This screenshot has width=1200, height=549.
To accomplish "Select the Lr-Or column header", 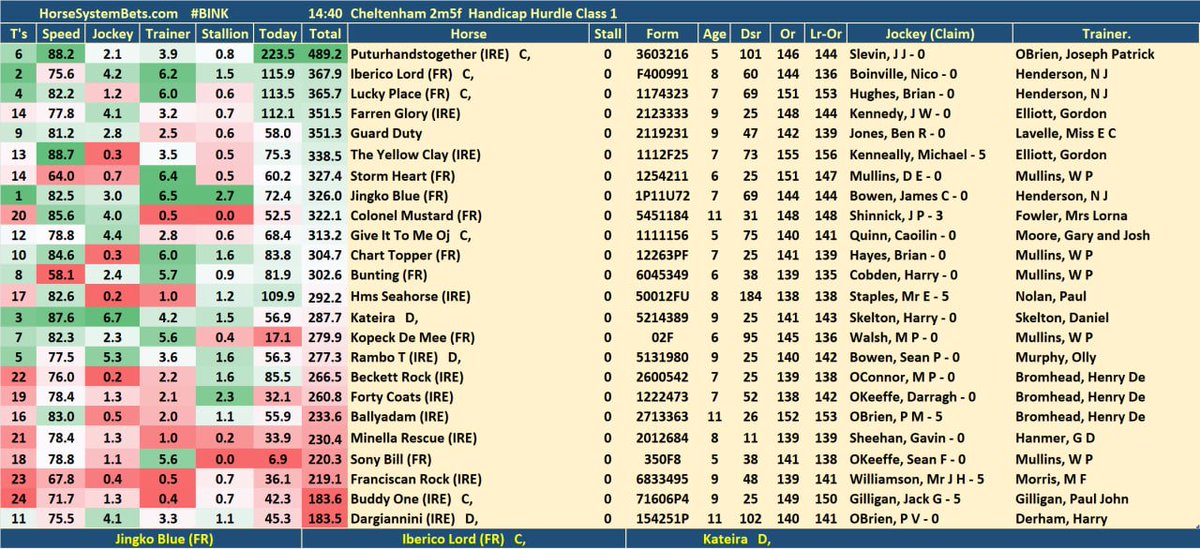I will click(x=827, y=33).
